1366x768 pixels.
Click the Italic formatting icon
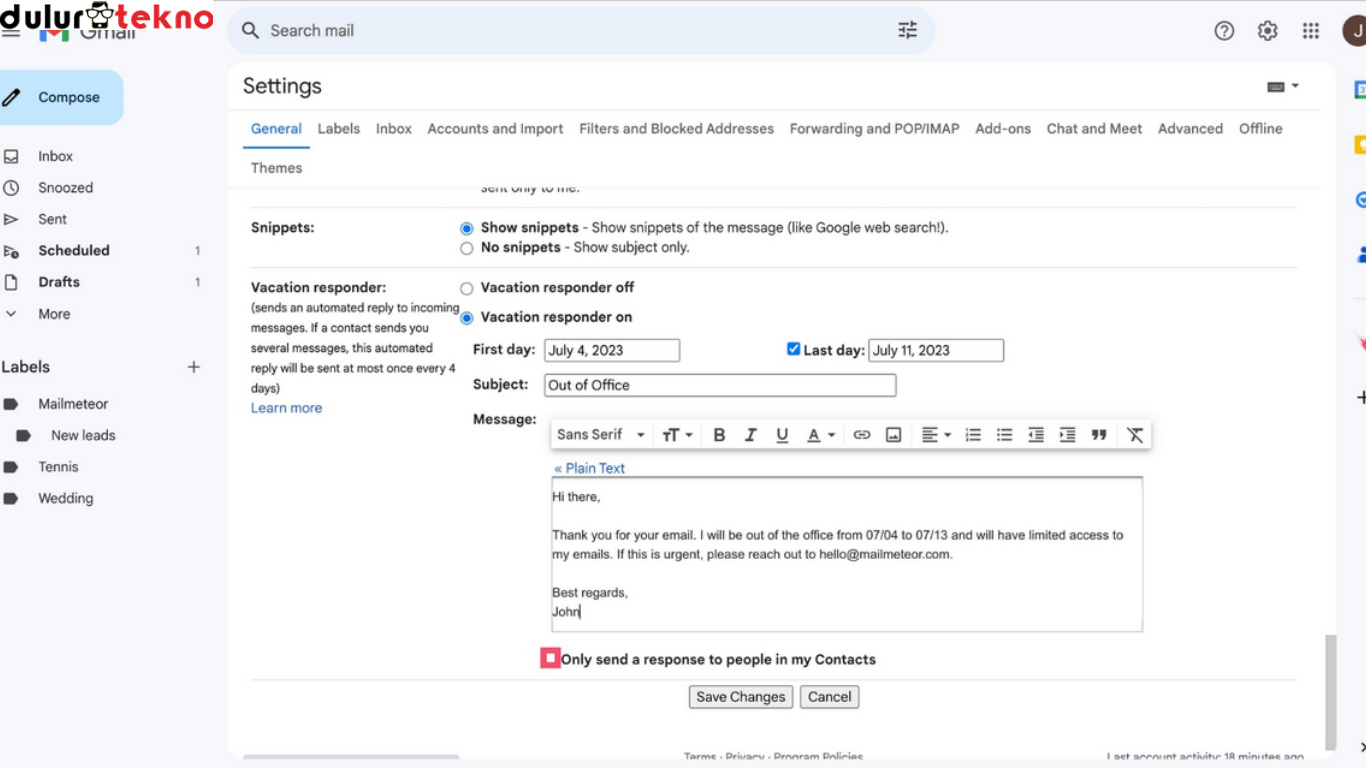coord(750,435)
